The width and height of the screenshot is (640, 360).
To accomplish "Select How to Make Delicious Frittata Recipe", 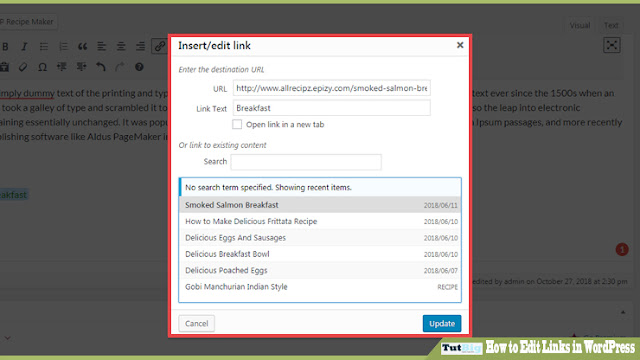I will pos(320,221).
